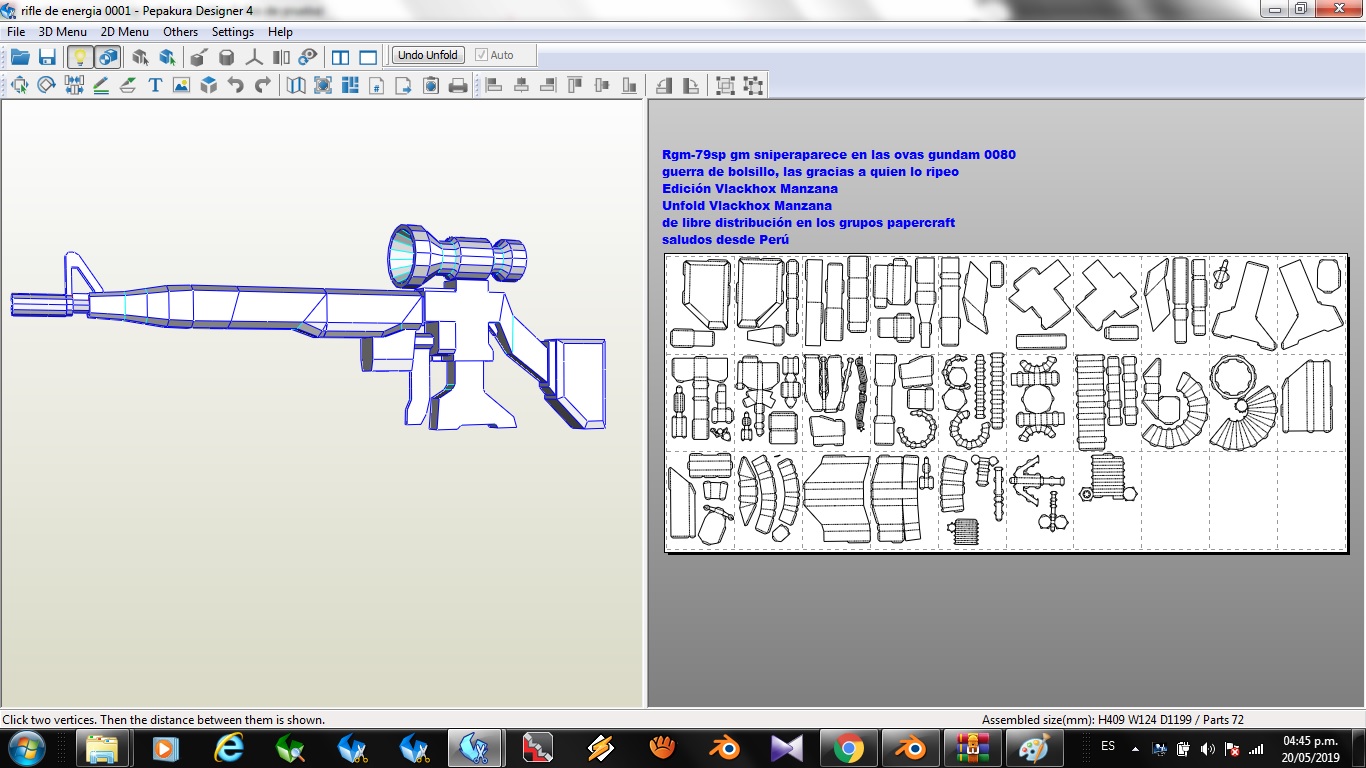Select the circular rotate tool
The image size is (1366, 768).
click(46, 85)
